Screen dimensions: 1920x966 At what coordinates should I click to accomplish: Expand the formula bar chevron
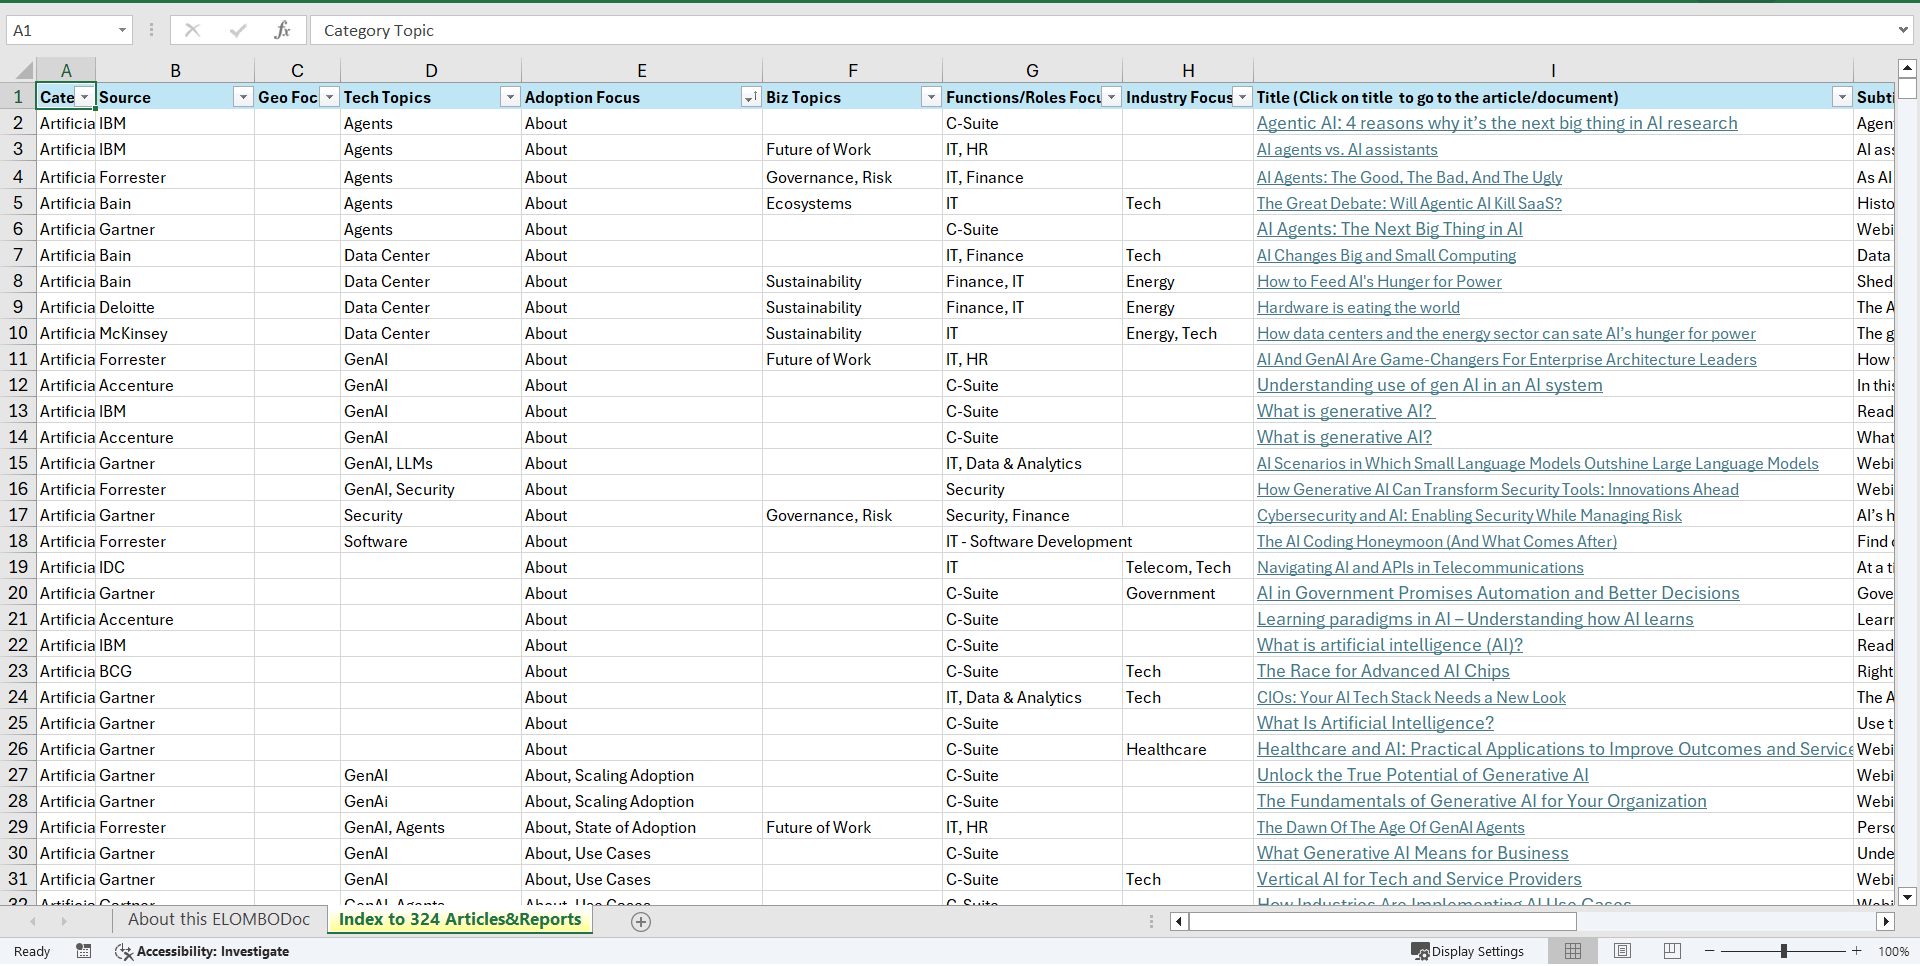click(x=1903, y=30)
